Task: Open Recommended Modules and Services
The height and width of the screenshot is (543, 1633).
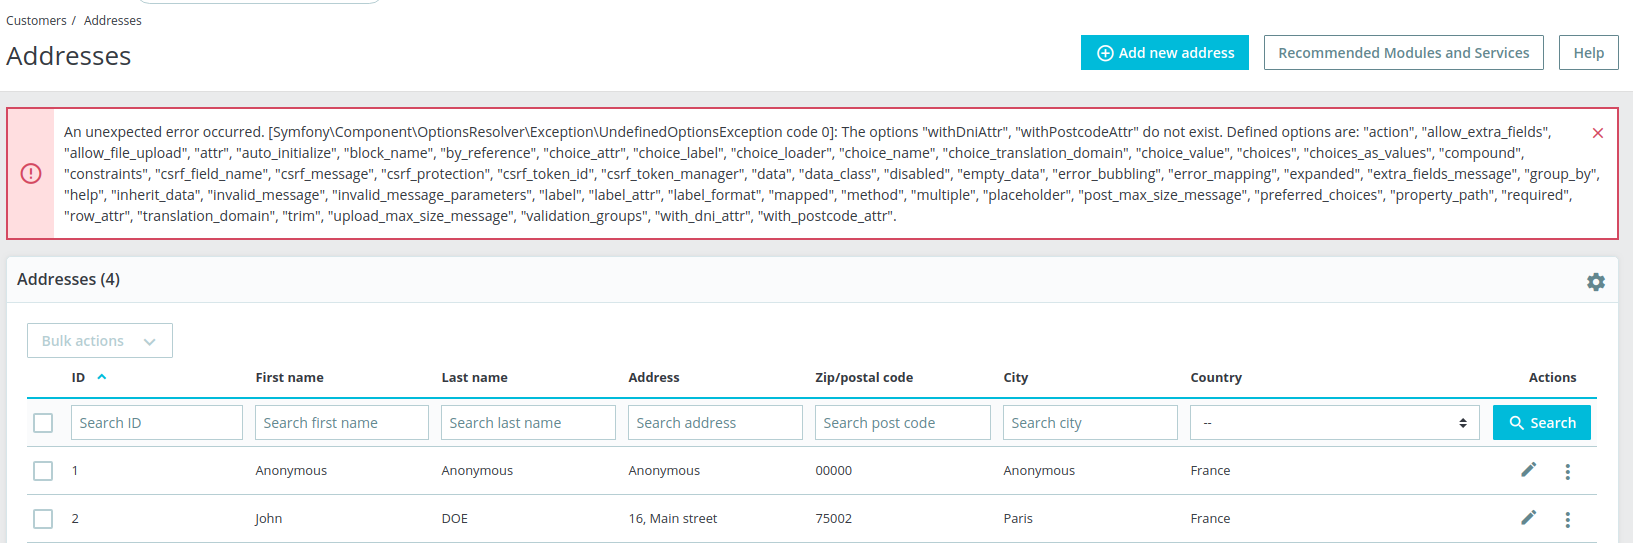Action: pyautogui.click(x=1404, y=53)
